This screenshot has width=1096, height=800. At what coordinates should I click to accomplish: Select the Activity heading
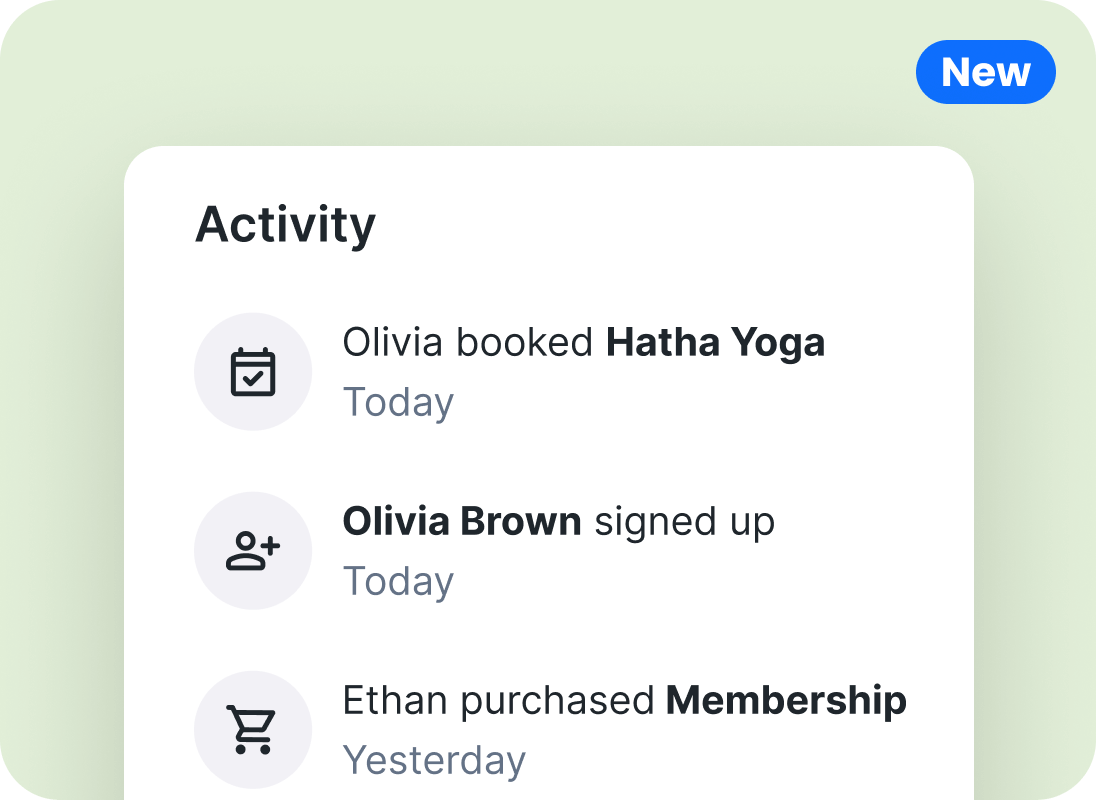pyautogui.click(x=285, y=224)
